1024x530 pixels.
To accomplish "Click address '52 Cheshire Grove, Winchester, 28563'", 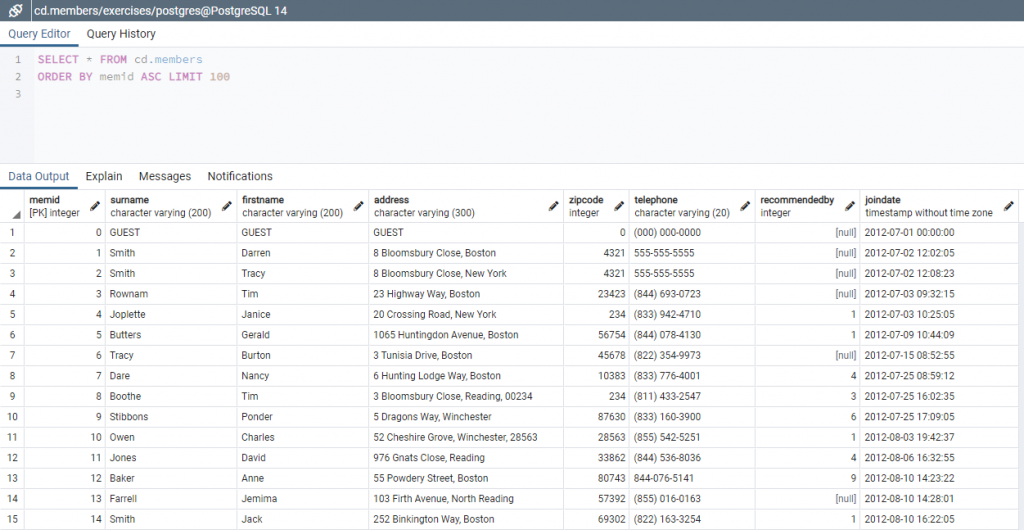I will pyautogui.click(x=466, y=437).
